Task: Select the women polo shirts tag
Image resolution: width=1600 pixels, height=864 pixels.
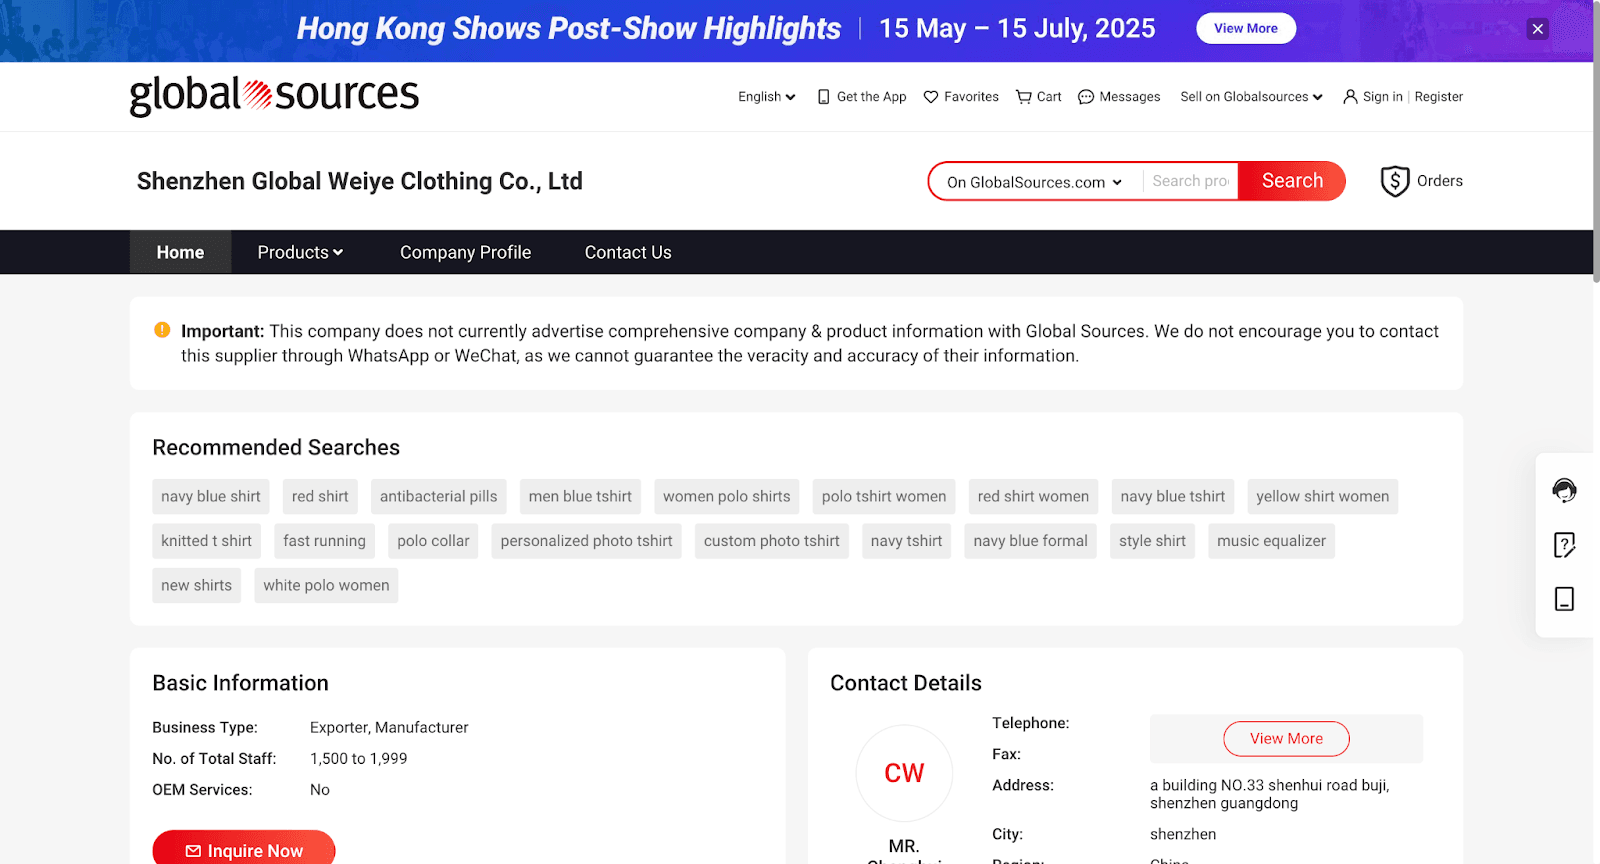Action: (x=726, y=496)
